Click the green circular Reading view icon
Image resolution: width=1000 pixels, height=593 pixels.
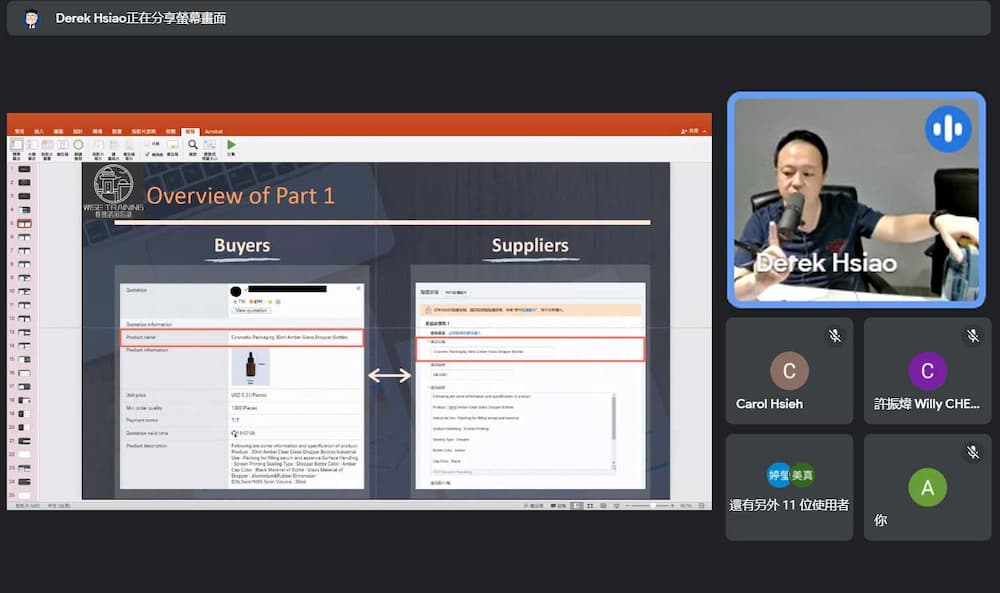tap(78, 145)
